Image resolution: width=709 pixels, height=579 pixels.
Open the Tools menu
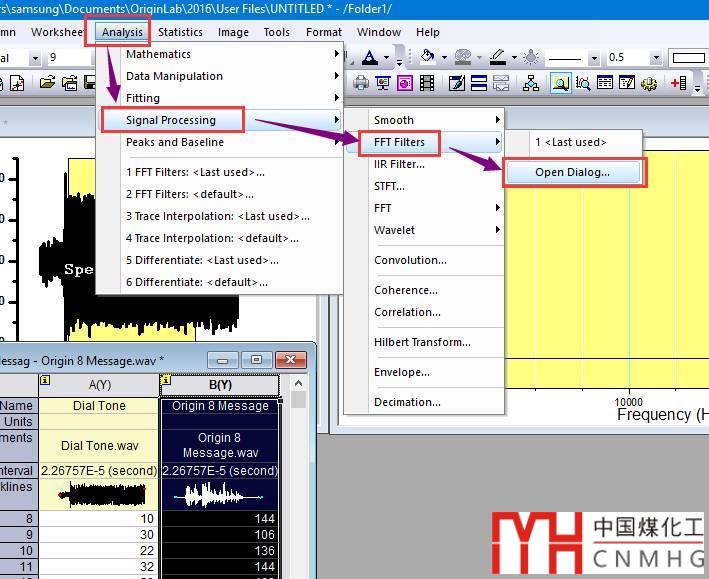277,32
